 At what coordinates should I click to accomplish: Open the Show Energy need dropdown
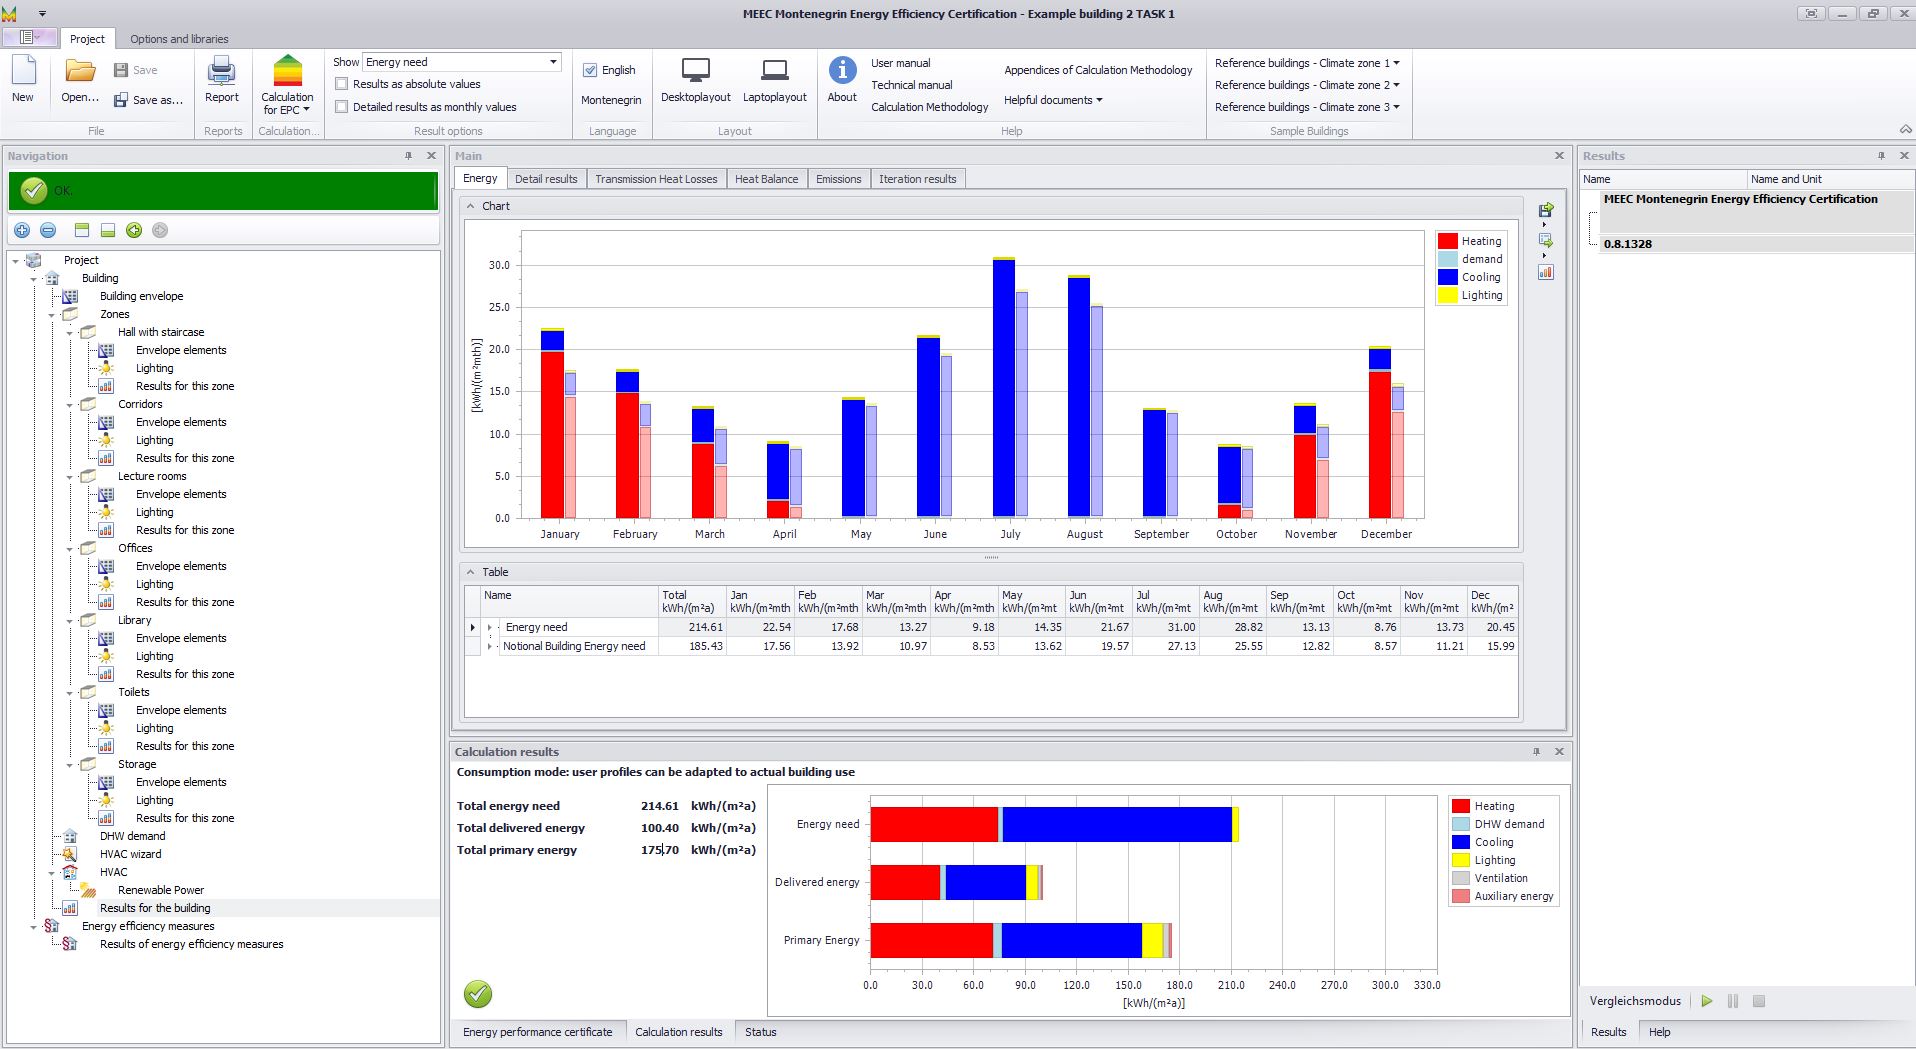coord(553,62)
